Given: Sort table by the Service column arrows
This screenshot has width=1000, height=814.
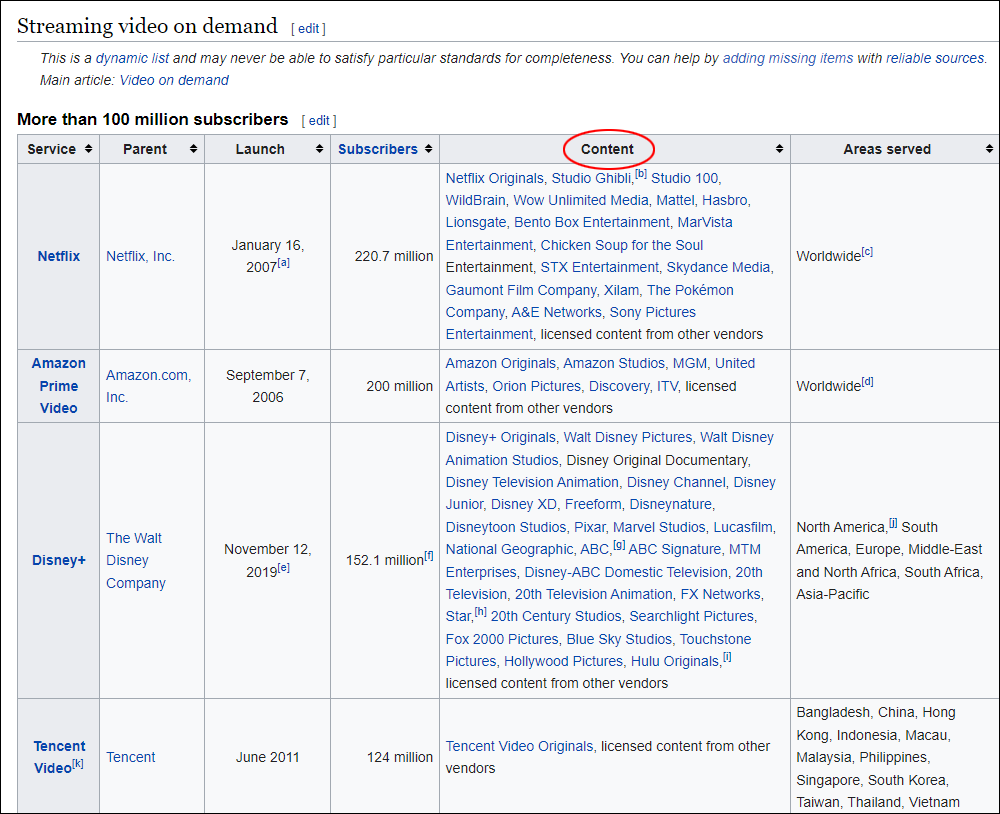Looking at the screenshot, I should click(88, 149).
